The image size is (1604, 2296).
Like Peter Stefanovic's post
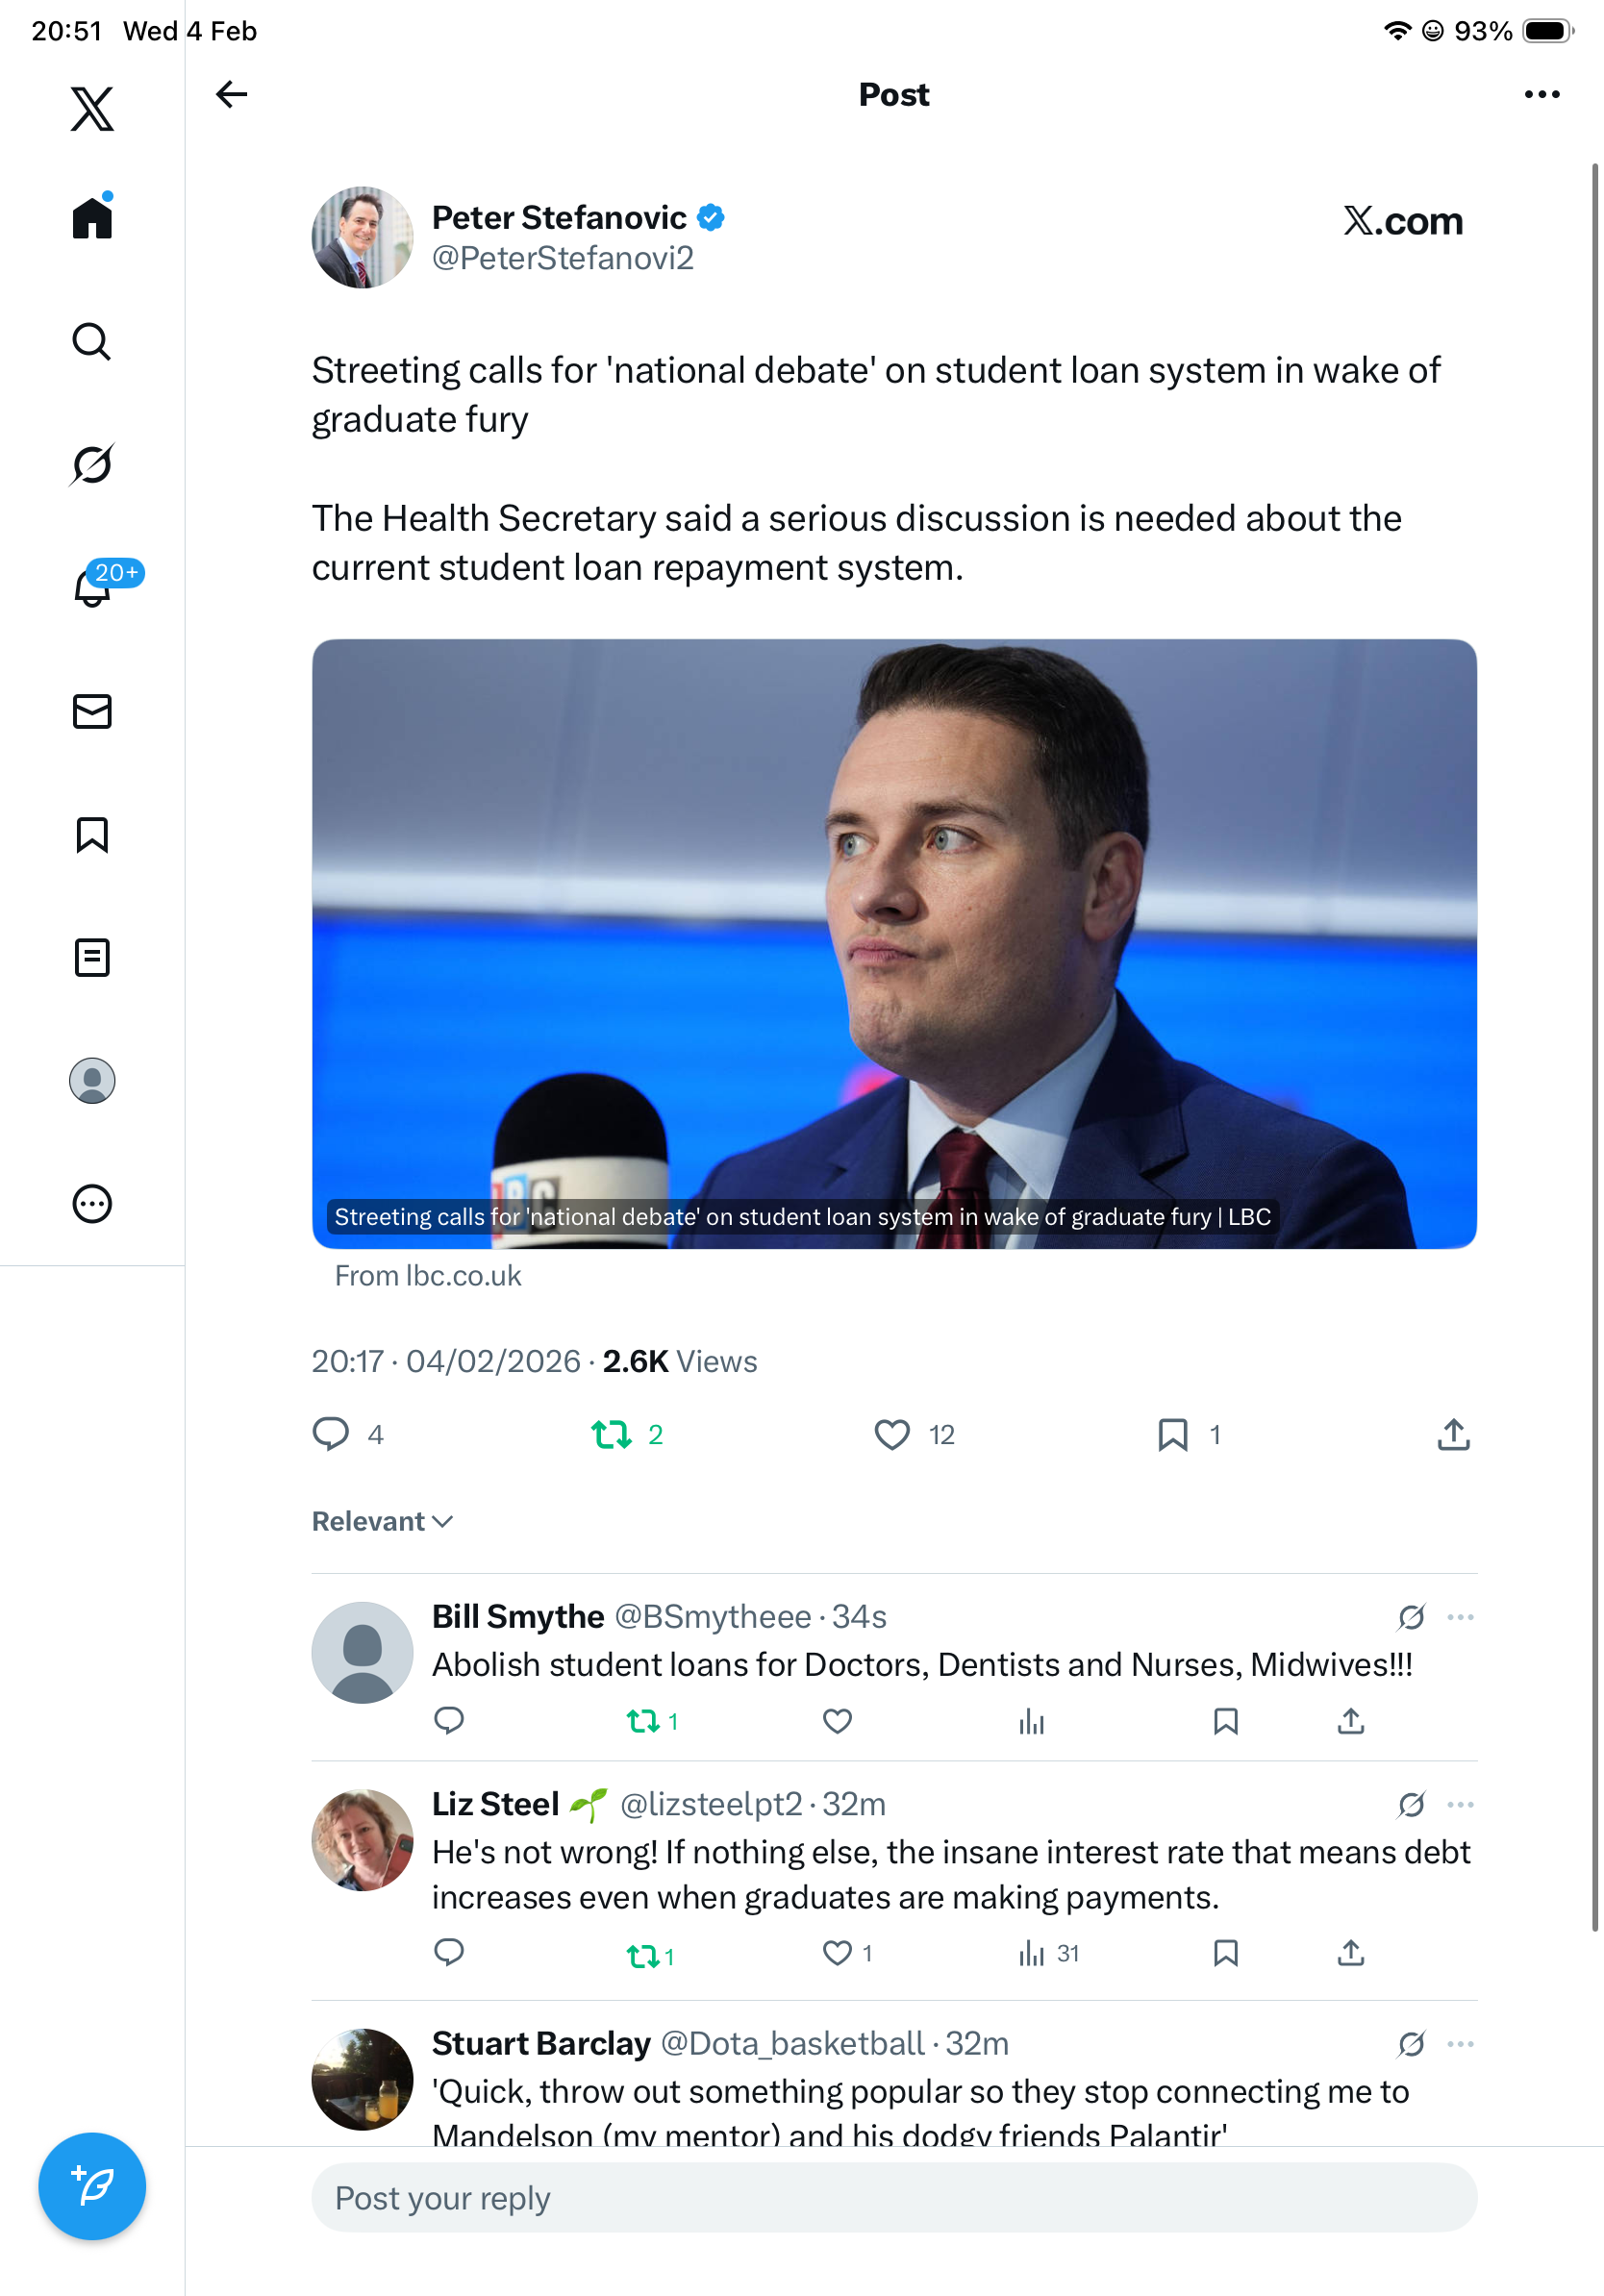pyautogui.click(x=892, y=1434)
